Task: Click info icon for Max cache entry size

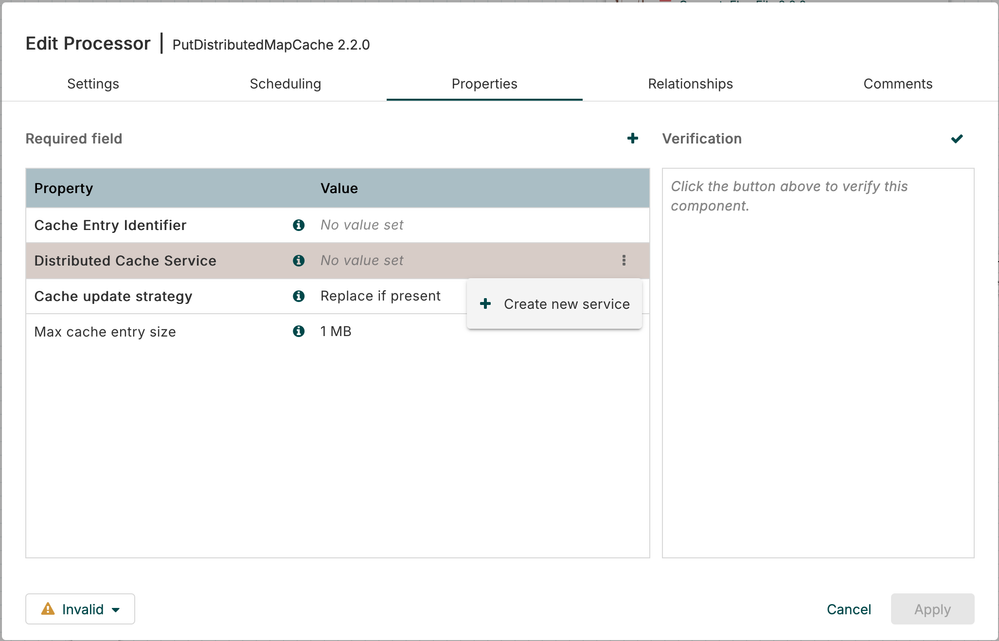Action: [298, 331]
